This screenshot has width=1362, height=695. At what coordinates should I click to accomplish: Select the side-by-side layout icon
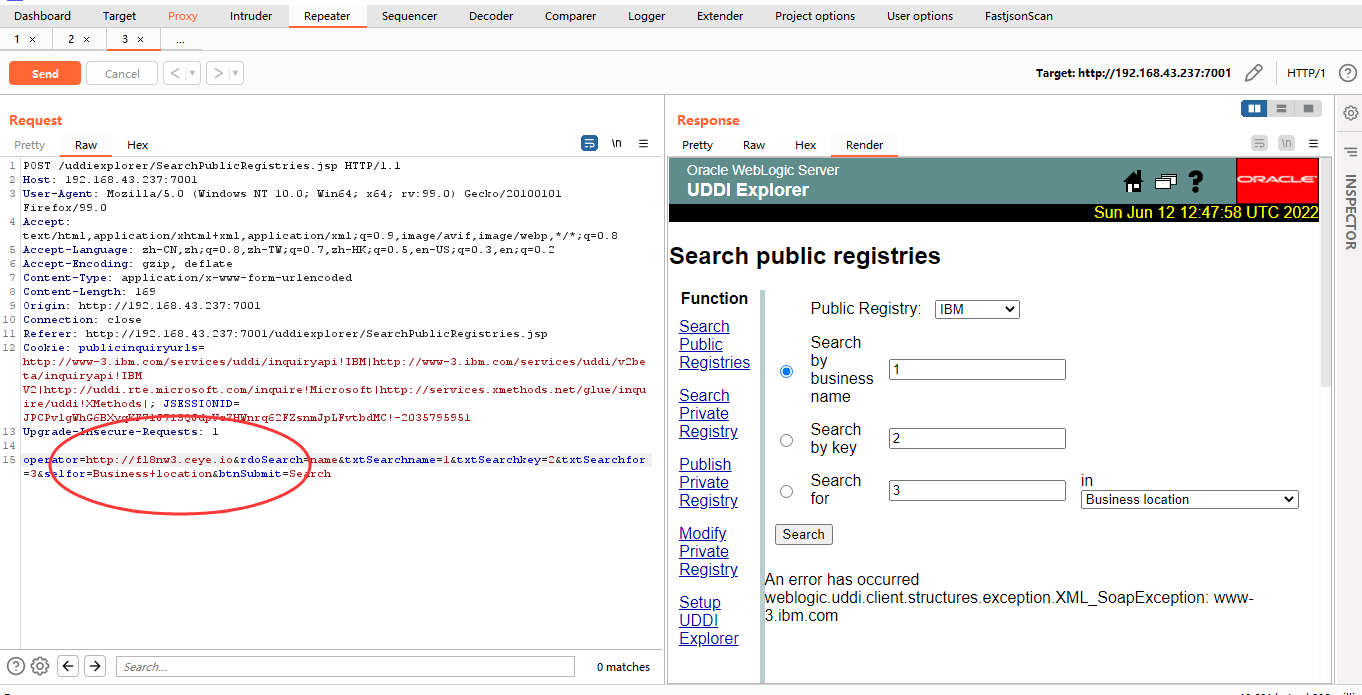pos(1254,108)
